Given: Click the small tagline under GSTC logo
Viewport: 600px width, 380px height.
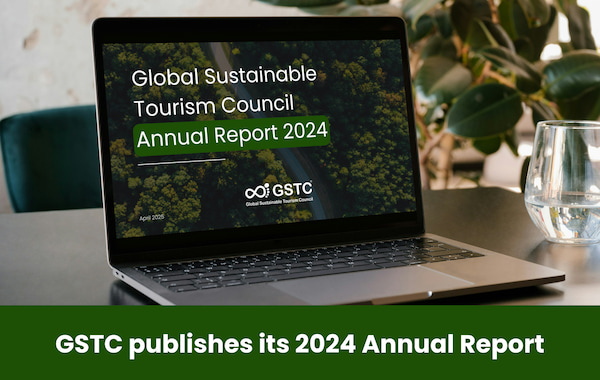Looking at the screenshot, I should pos(279,202).
